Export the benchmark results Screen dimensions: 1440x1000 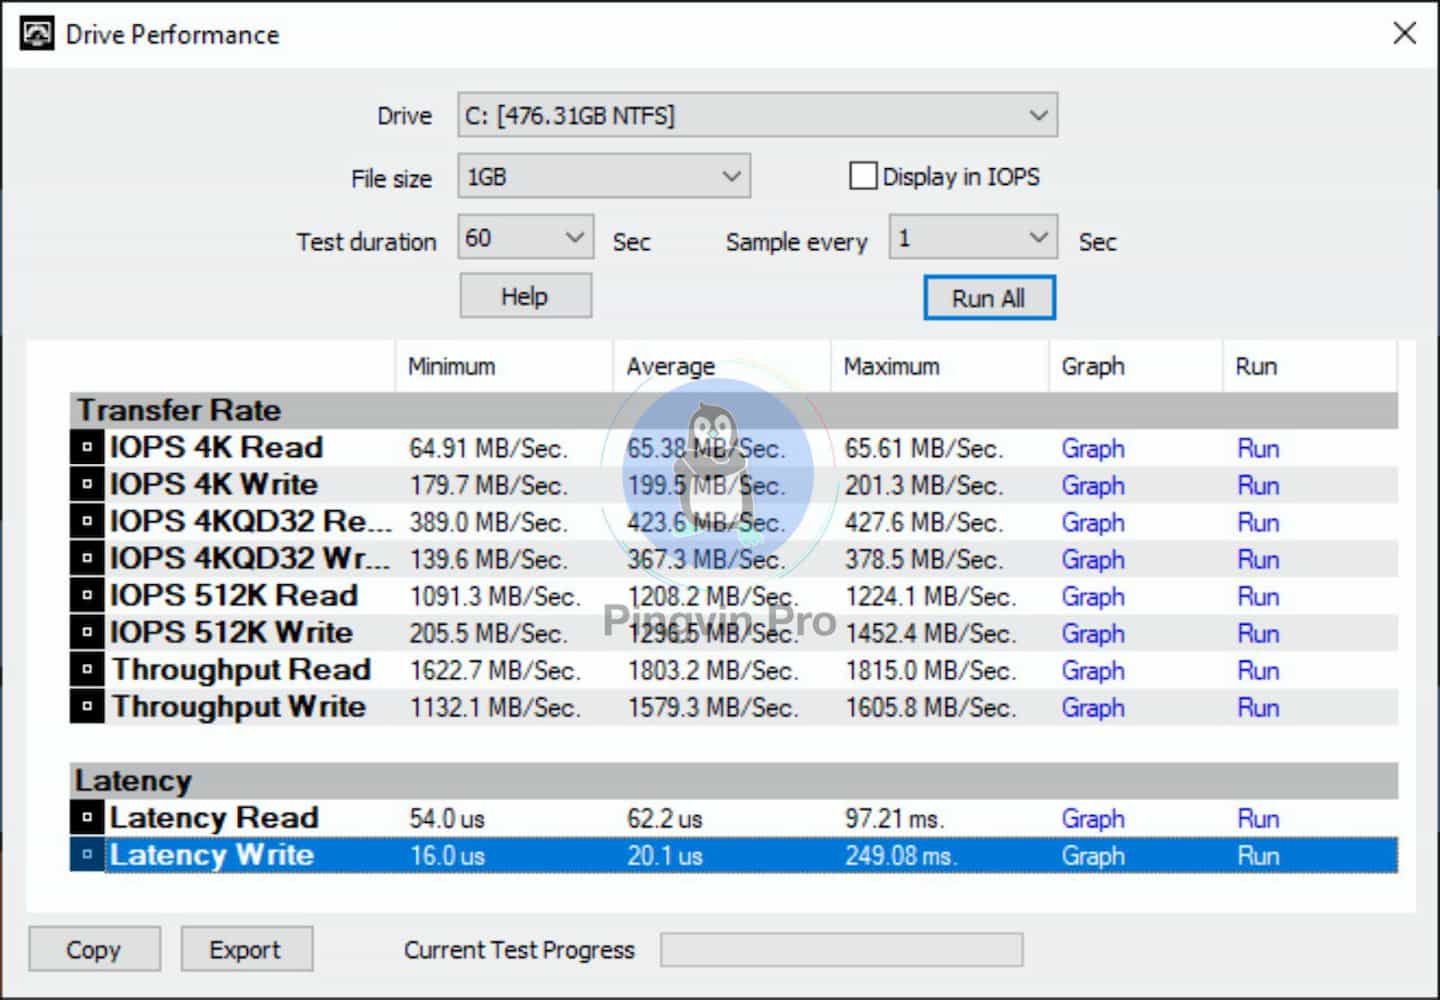[246, 948]
